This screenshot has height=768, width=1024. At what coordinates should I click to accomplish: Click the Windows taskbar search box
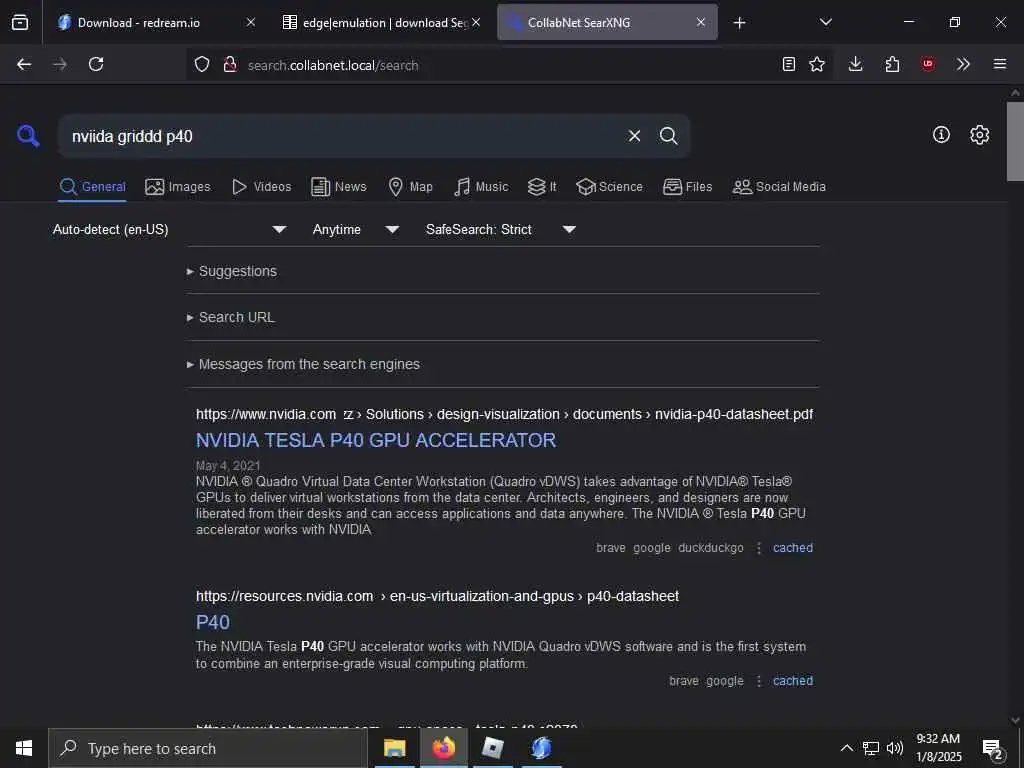(208, 748)
